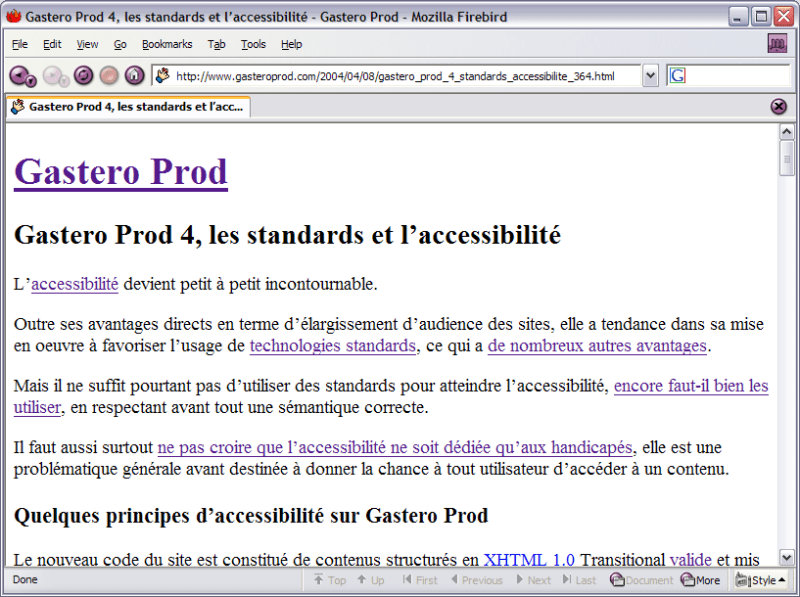
Task: Click the site favicon in address bar
Action: tap(163, 76)
